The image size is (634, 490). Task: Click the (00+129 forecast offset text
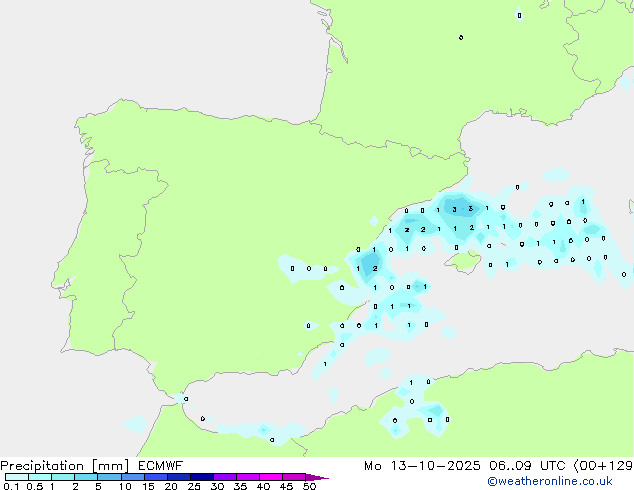point(602,466)
